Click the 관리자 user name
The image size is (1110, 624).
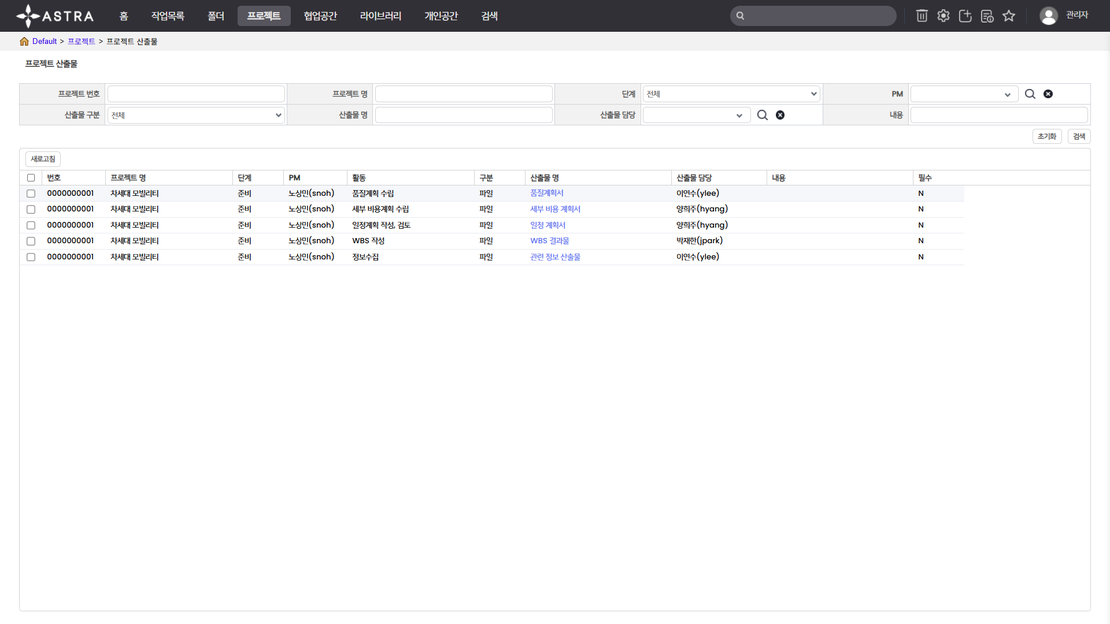pos(1077,16)
